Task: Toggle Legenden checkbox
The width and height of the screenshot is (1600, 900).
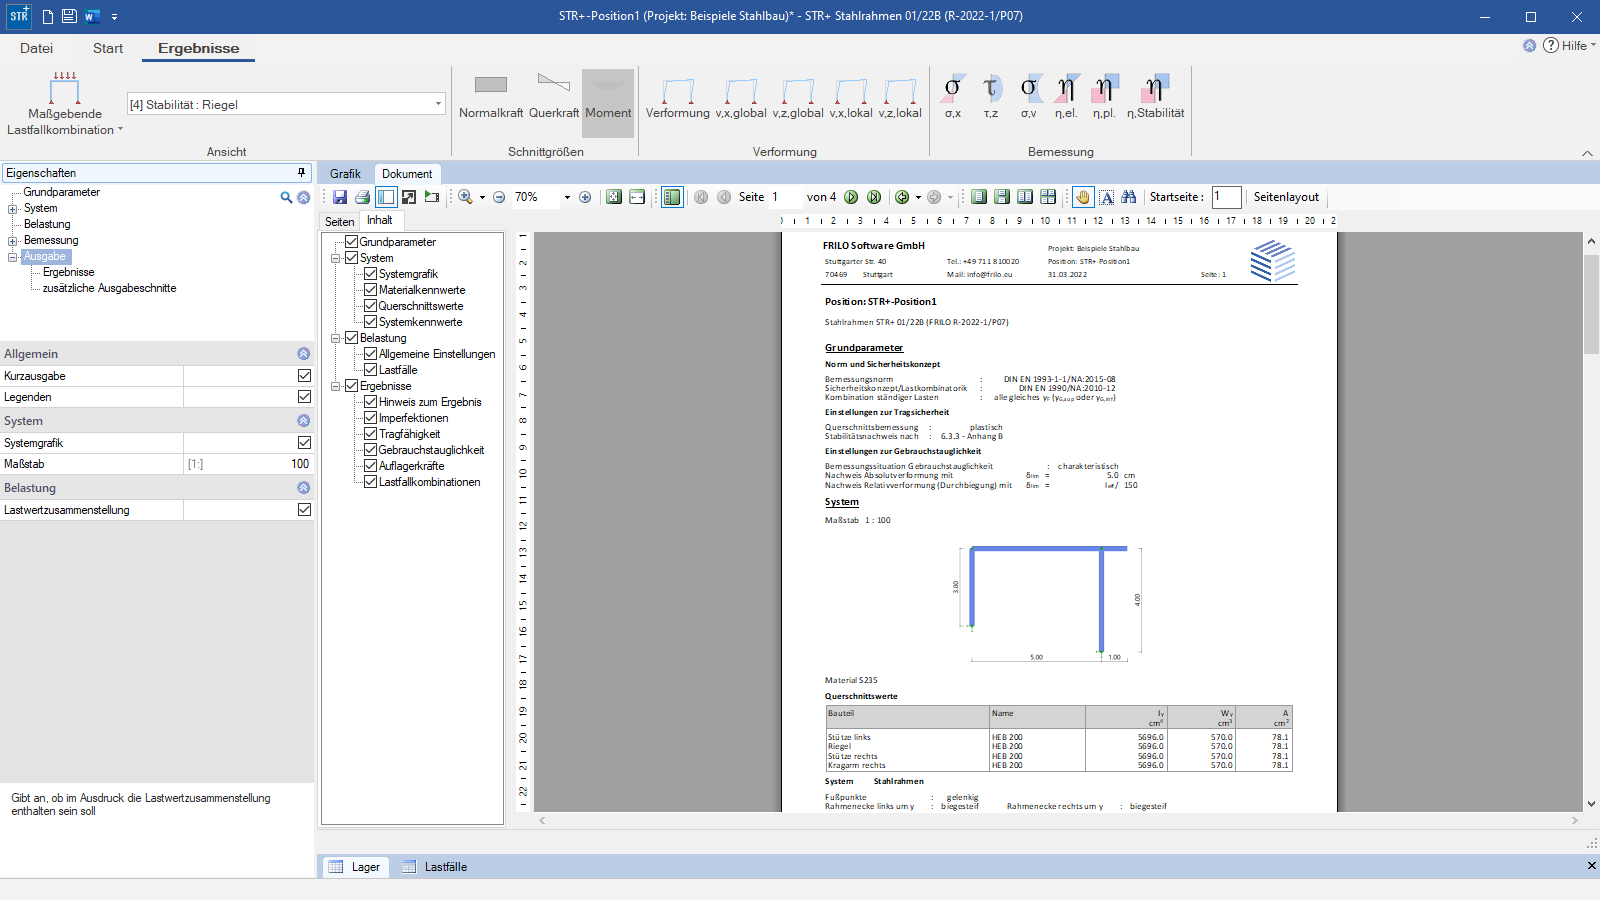Action: pyautogui.click(x=304, y=397)
